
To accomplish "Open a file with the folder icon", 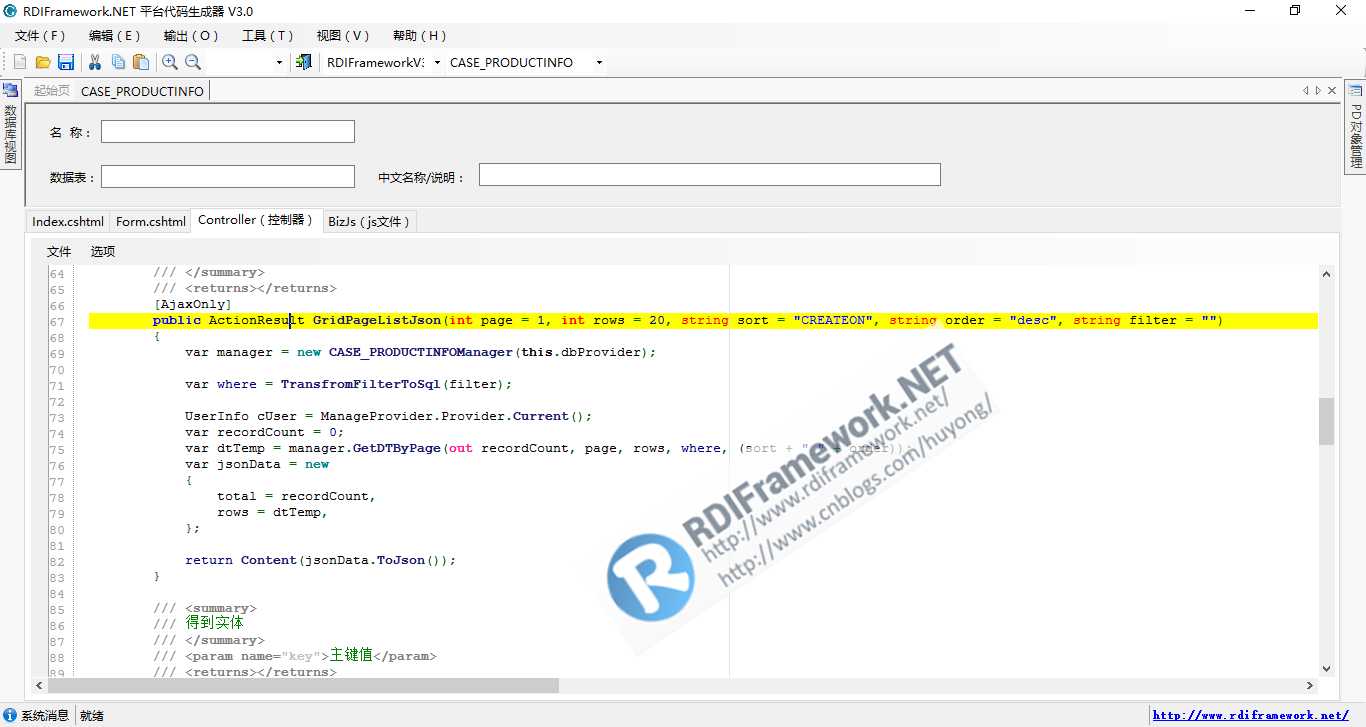I will 43,62.
